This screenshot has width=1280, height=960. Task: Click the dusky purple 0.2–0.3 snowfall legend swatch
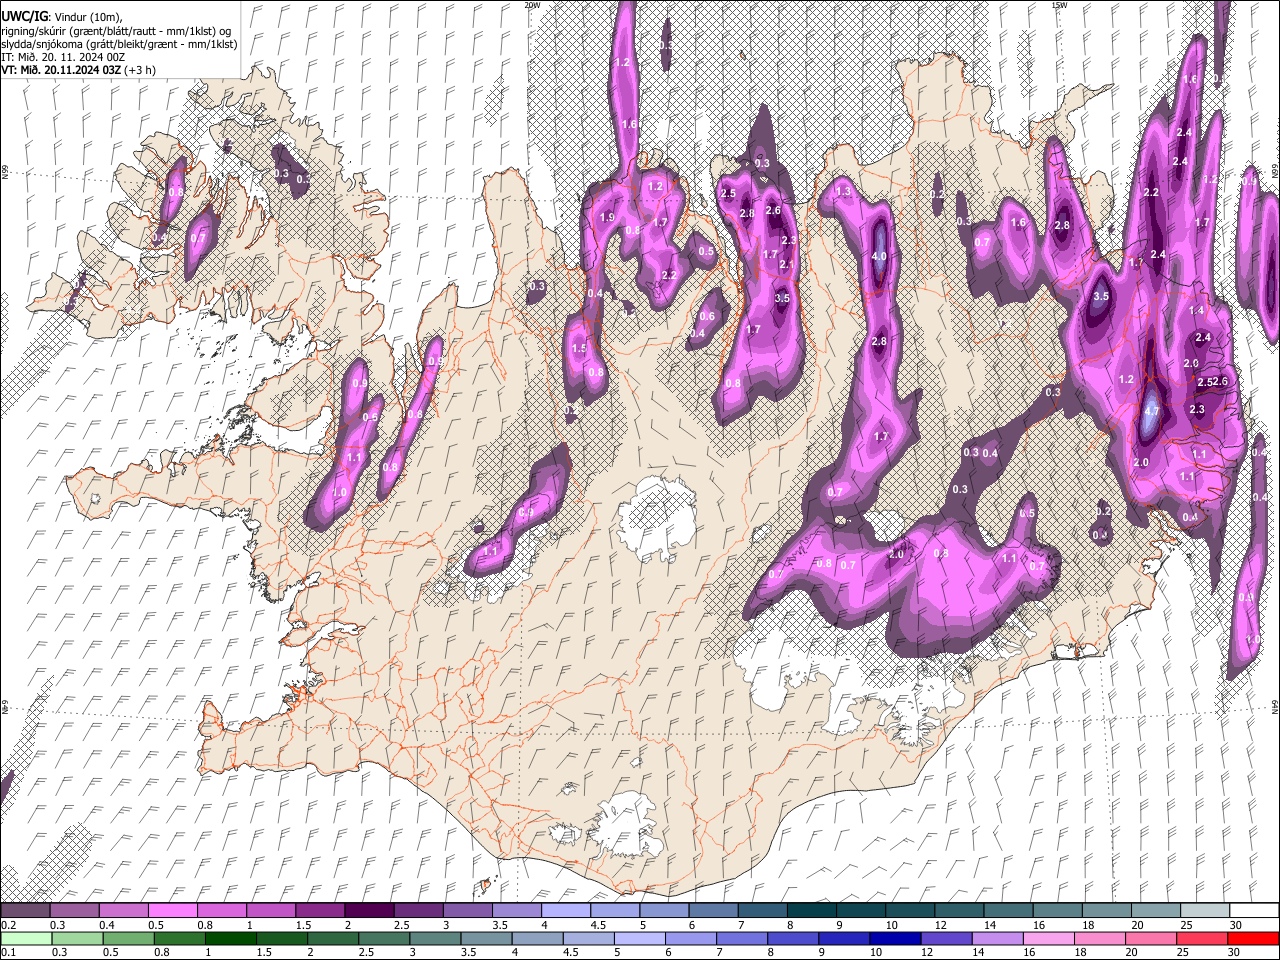tap(27, 911)
